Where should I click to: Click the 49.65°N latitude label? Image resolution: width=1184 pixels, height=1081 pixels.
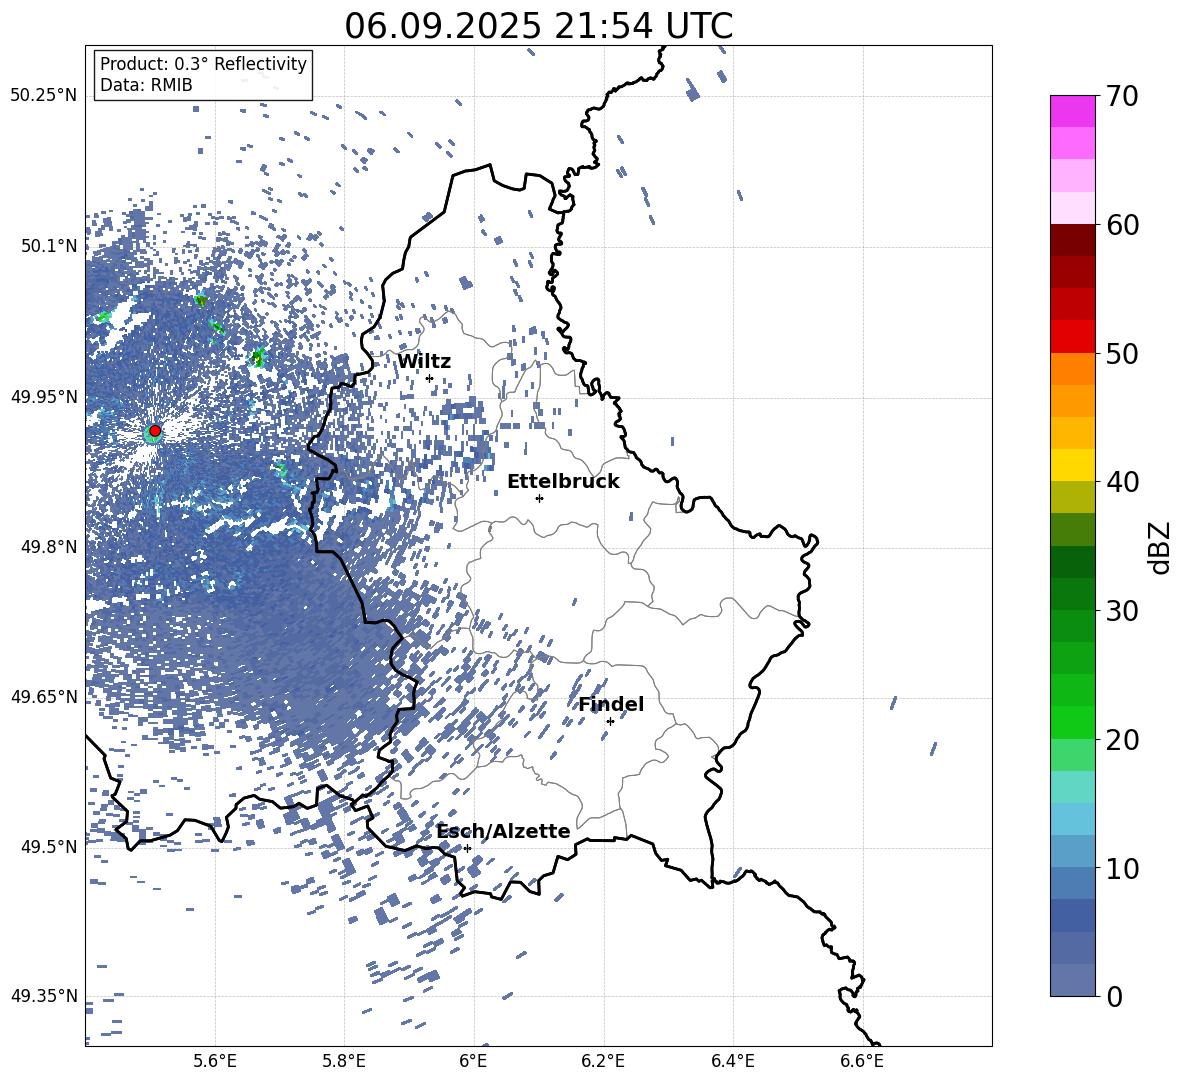tap(44, 696)
